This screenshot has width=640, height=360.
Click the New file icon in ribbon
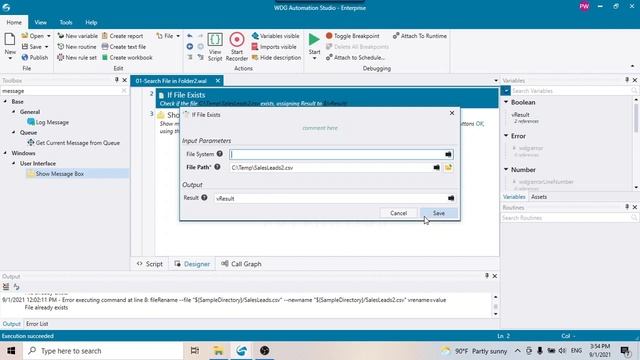tap(10, 40)
